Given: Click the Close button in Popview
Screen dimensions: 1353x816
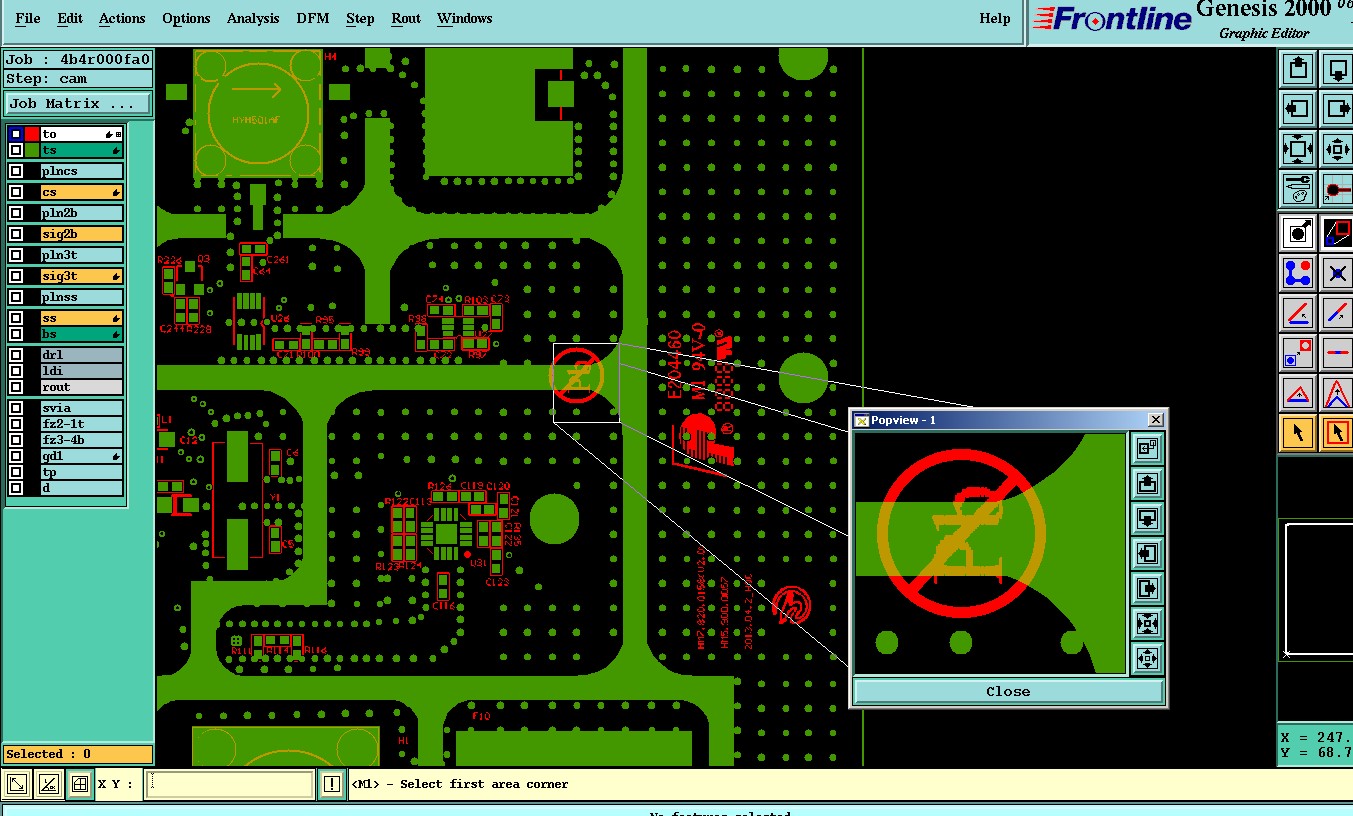Looking at the screenshot, I should pos(1008,691).
